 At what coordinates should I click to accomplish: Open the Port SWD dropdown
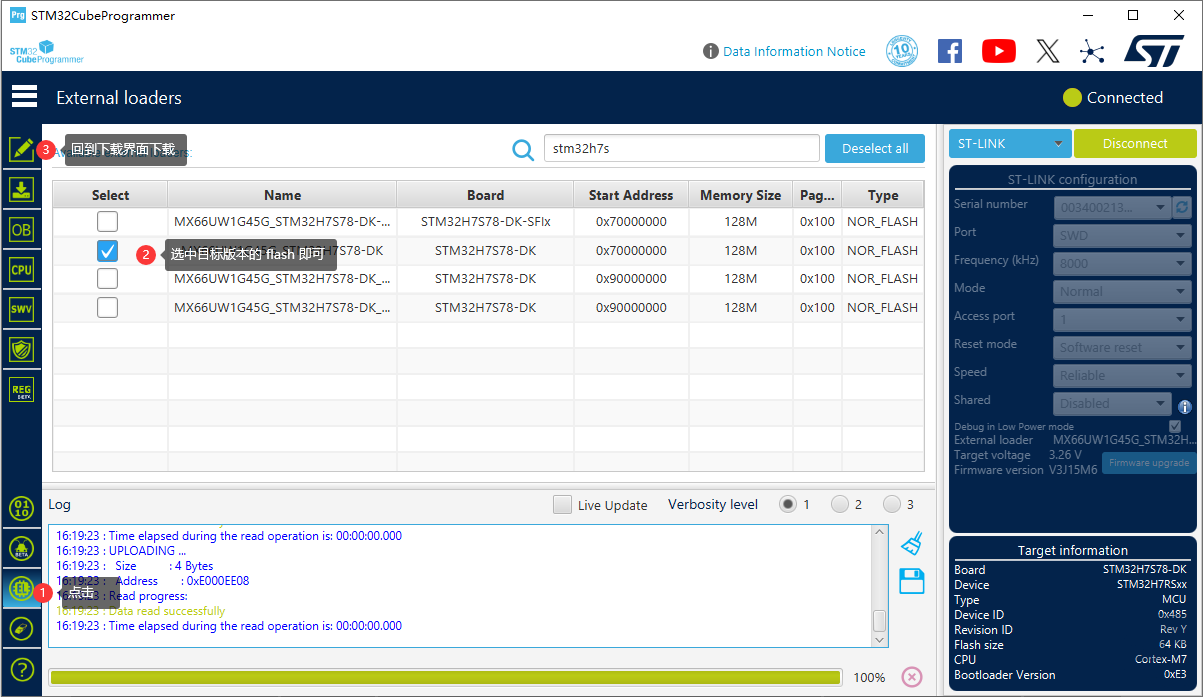pos(1123,235)
